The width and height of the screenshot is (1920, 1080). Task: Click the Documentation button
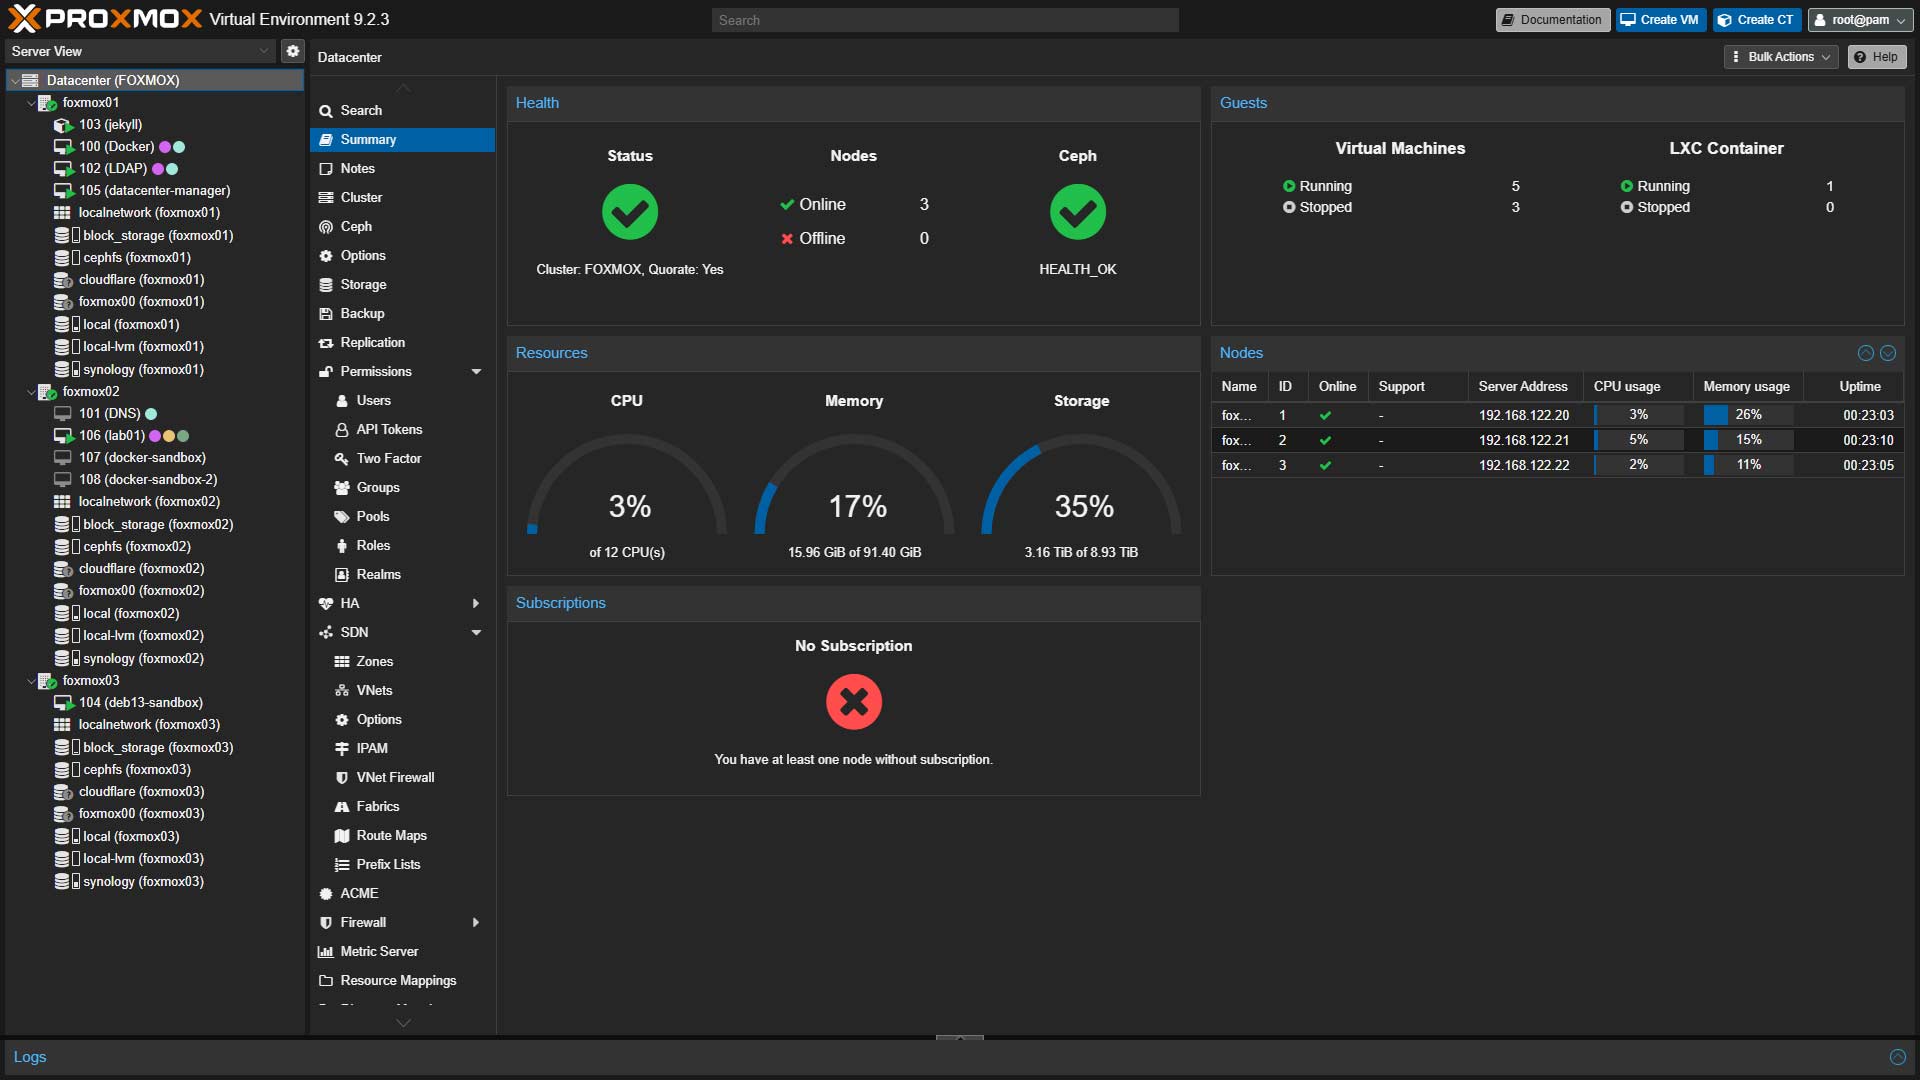(x=1553, y=20)
